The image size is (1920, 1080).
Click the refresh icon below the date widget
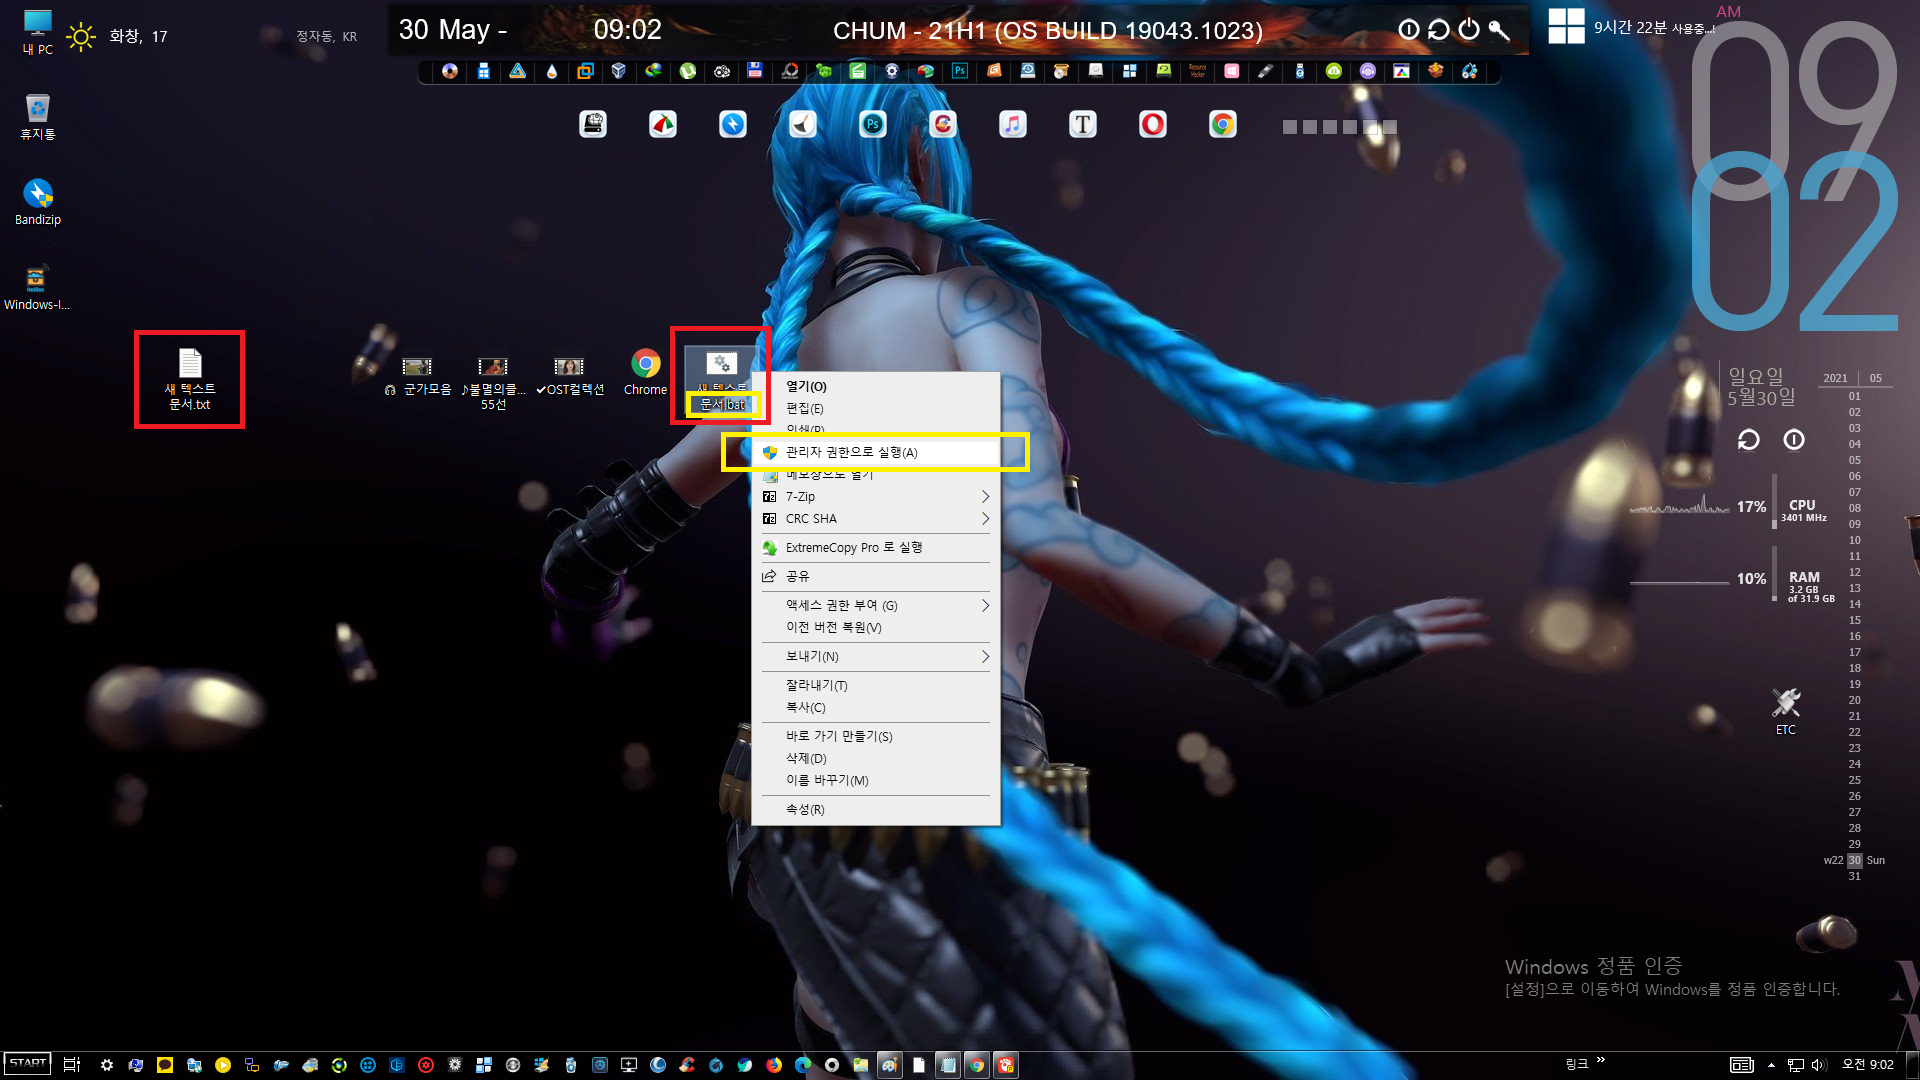point(1748,440)
